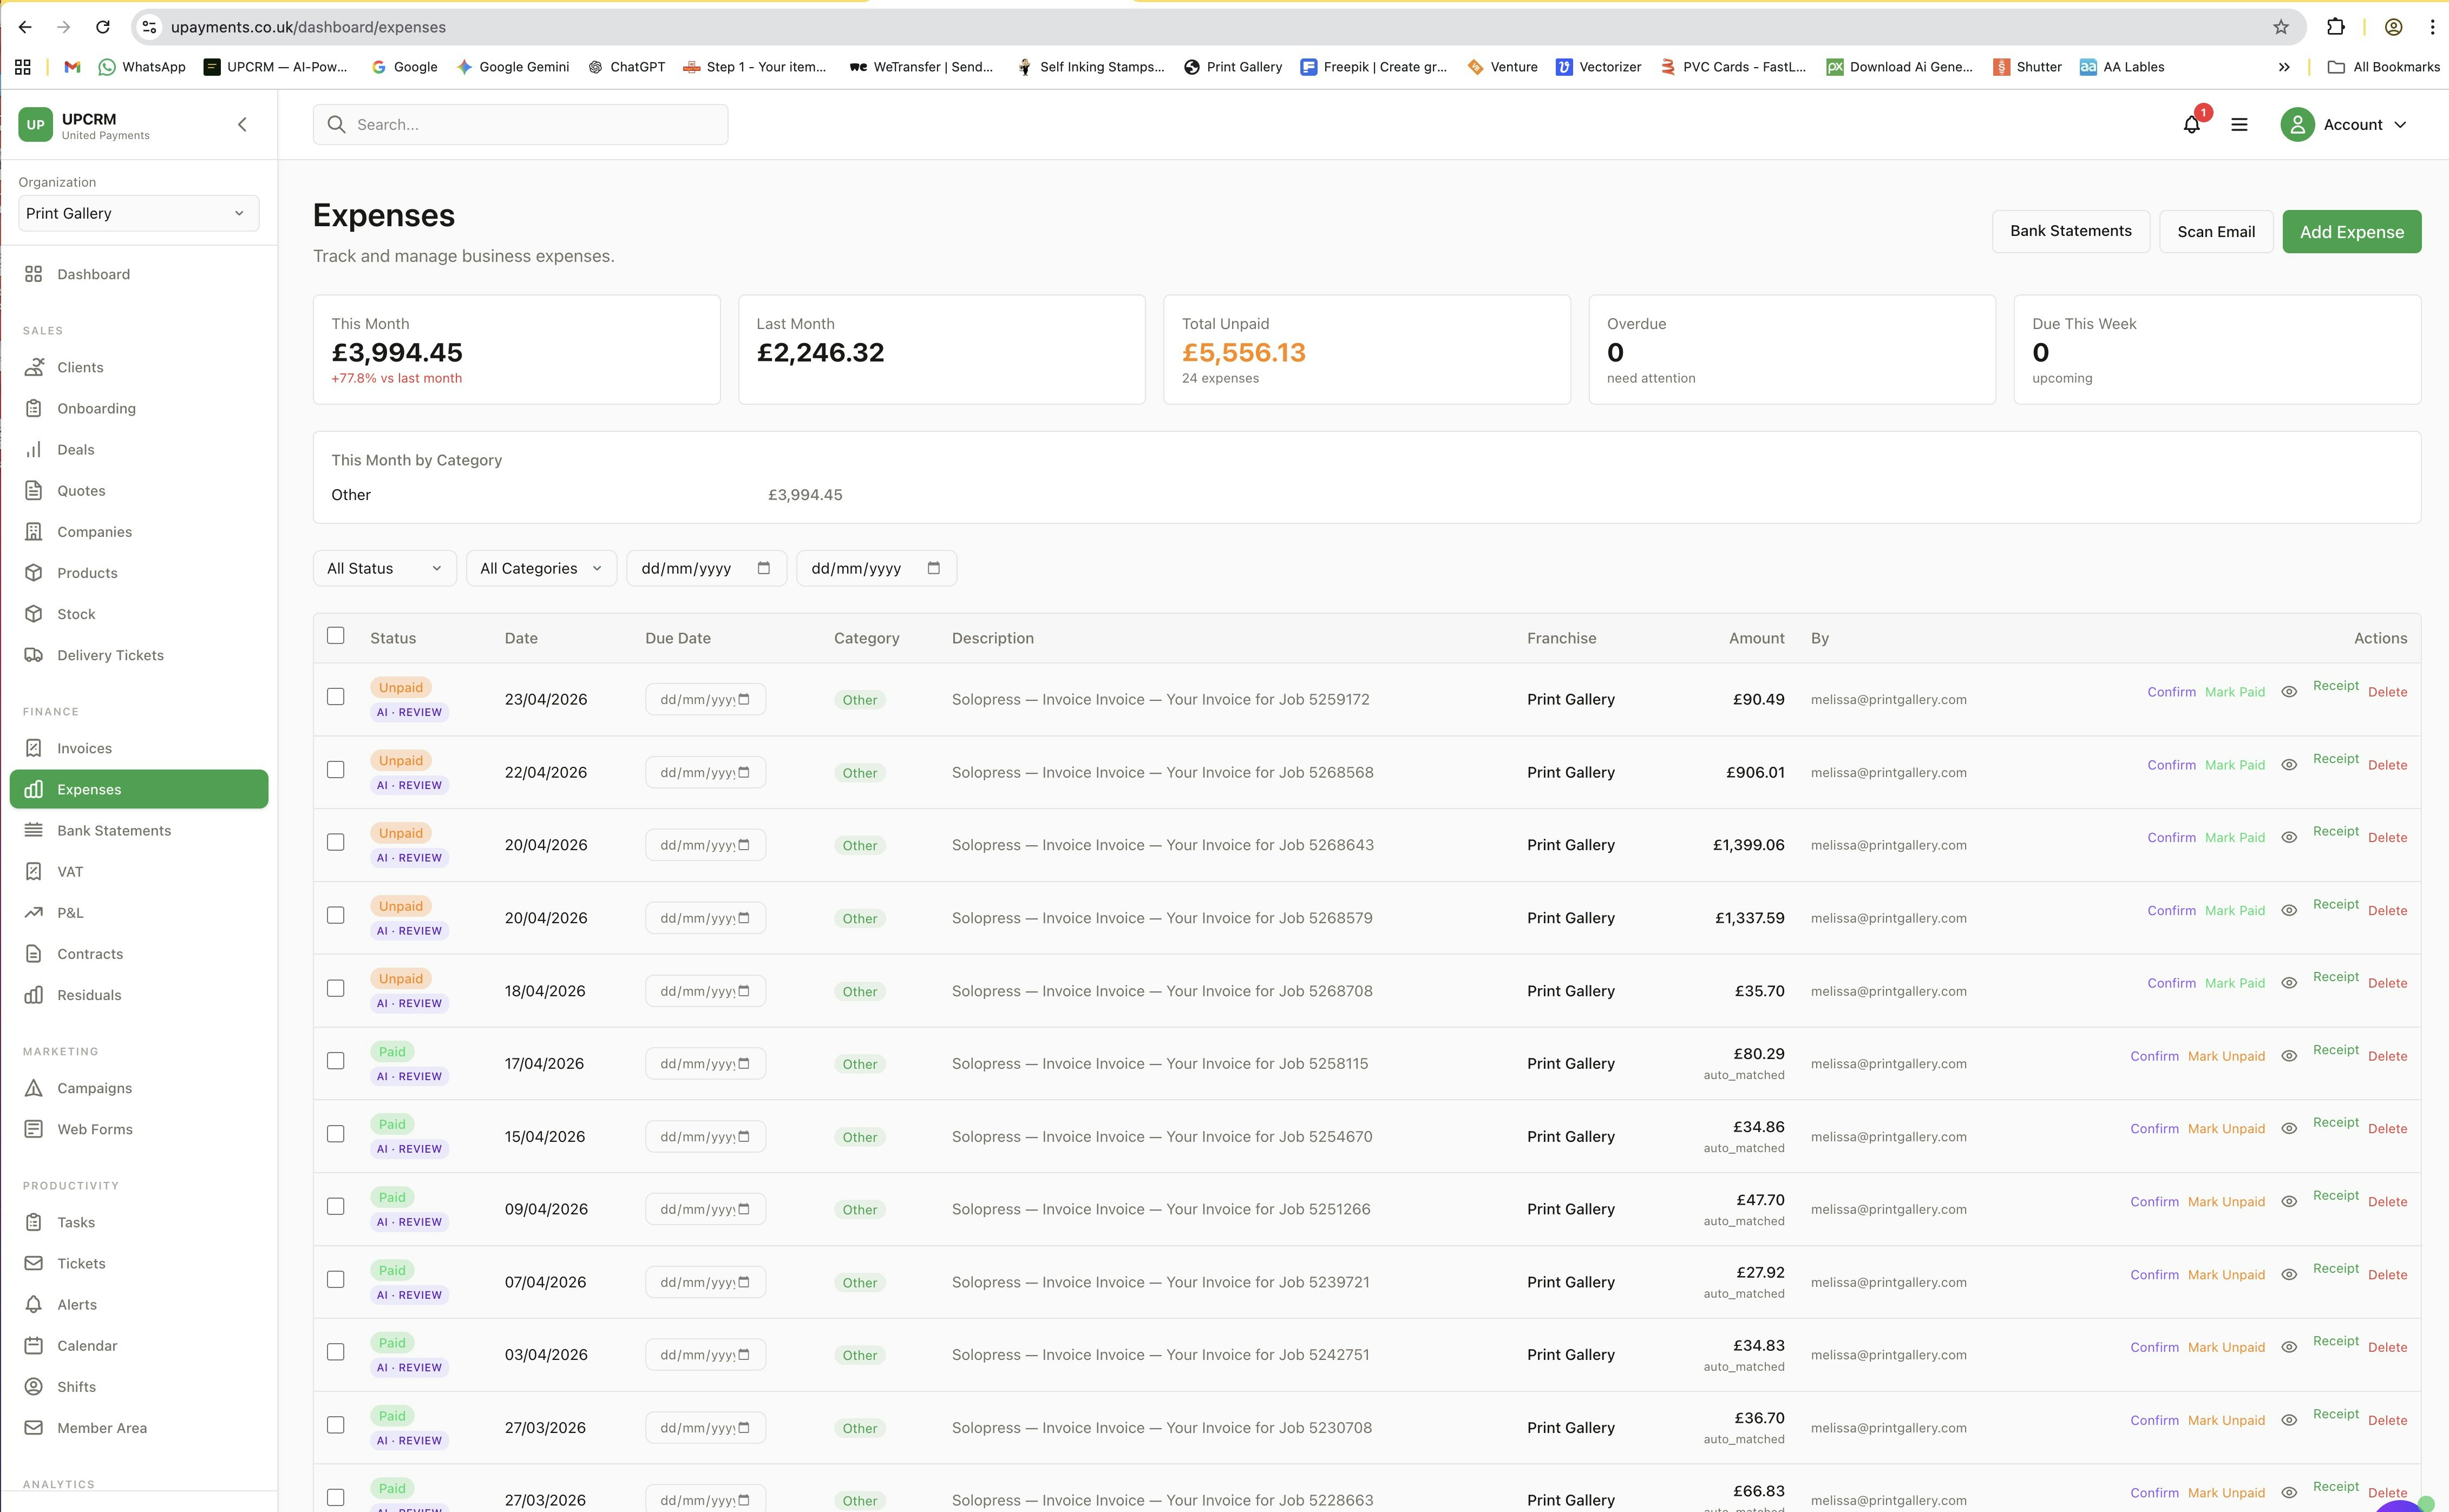The image size is (2449, 1512).
Task: Toggle the eye icon on Job 5268568 row
Action: [x=2290, y=764]
